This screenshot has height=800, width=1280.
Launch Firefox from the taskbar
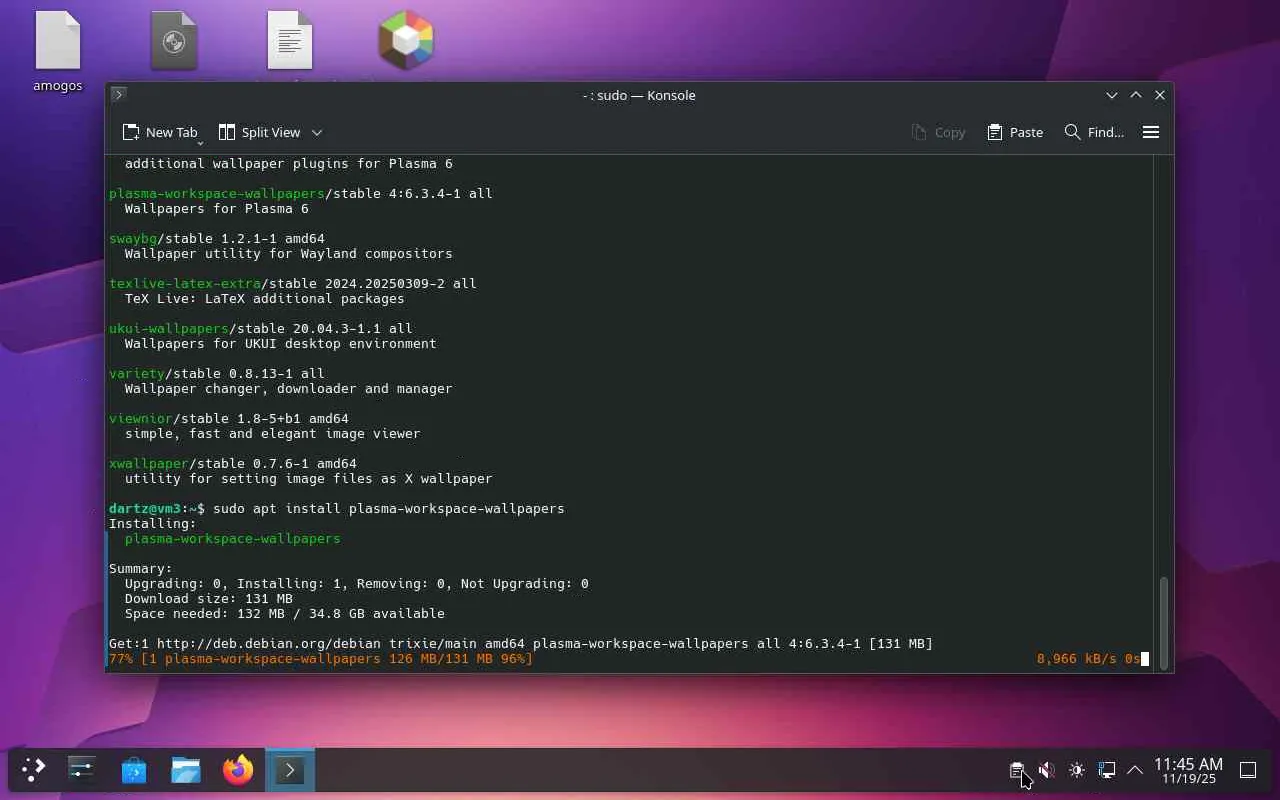tap(238, 770)
